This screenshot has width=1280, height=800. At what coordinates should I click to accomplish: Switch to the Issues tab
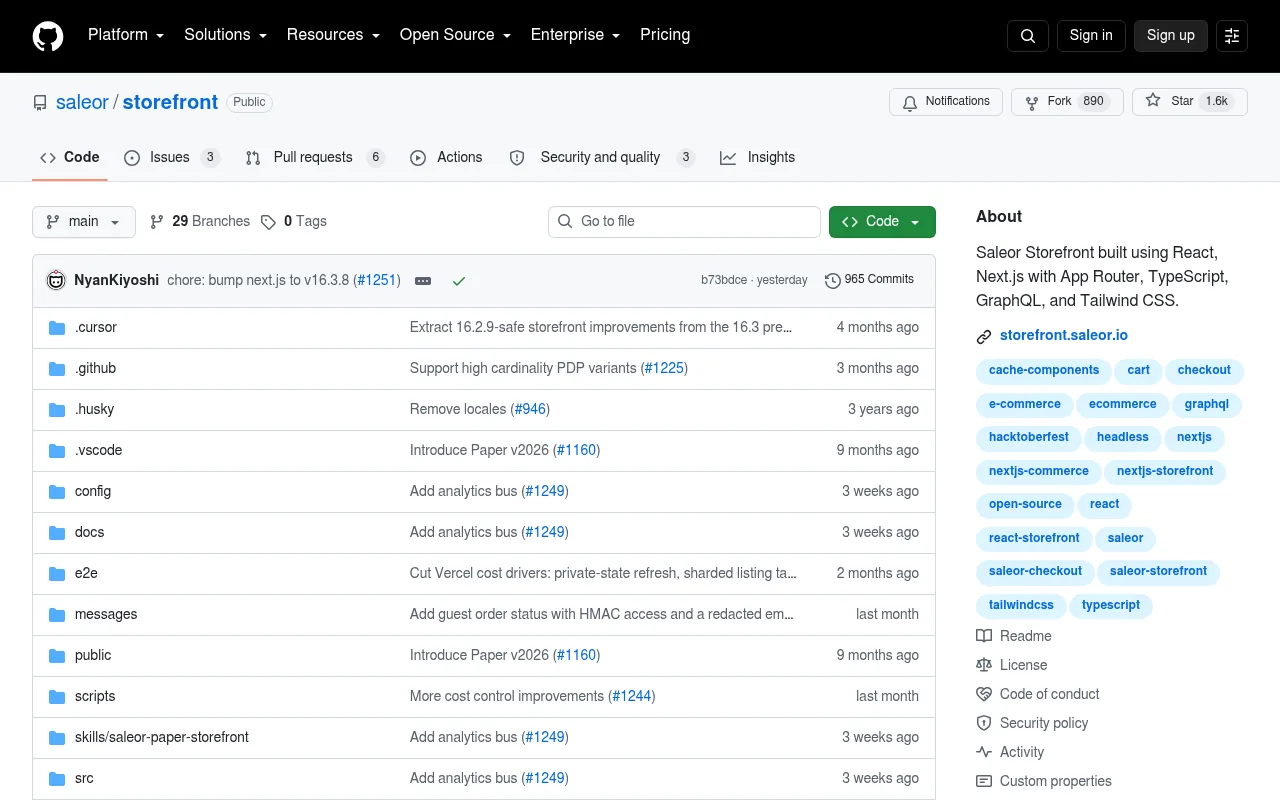click(x=172, y=158)
